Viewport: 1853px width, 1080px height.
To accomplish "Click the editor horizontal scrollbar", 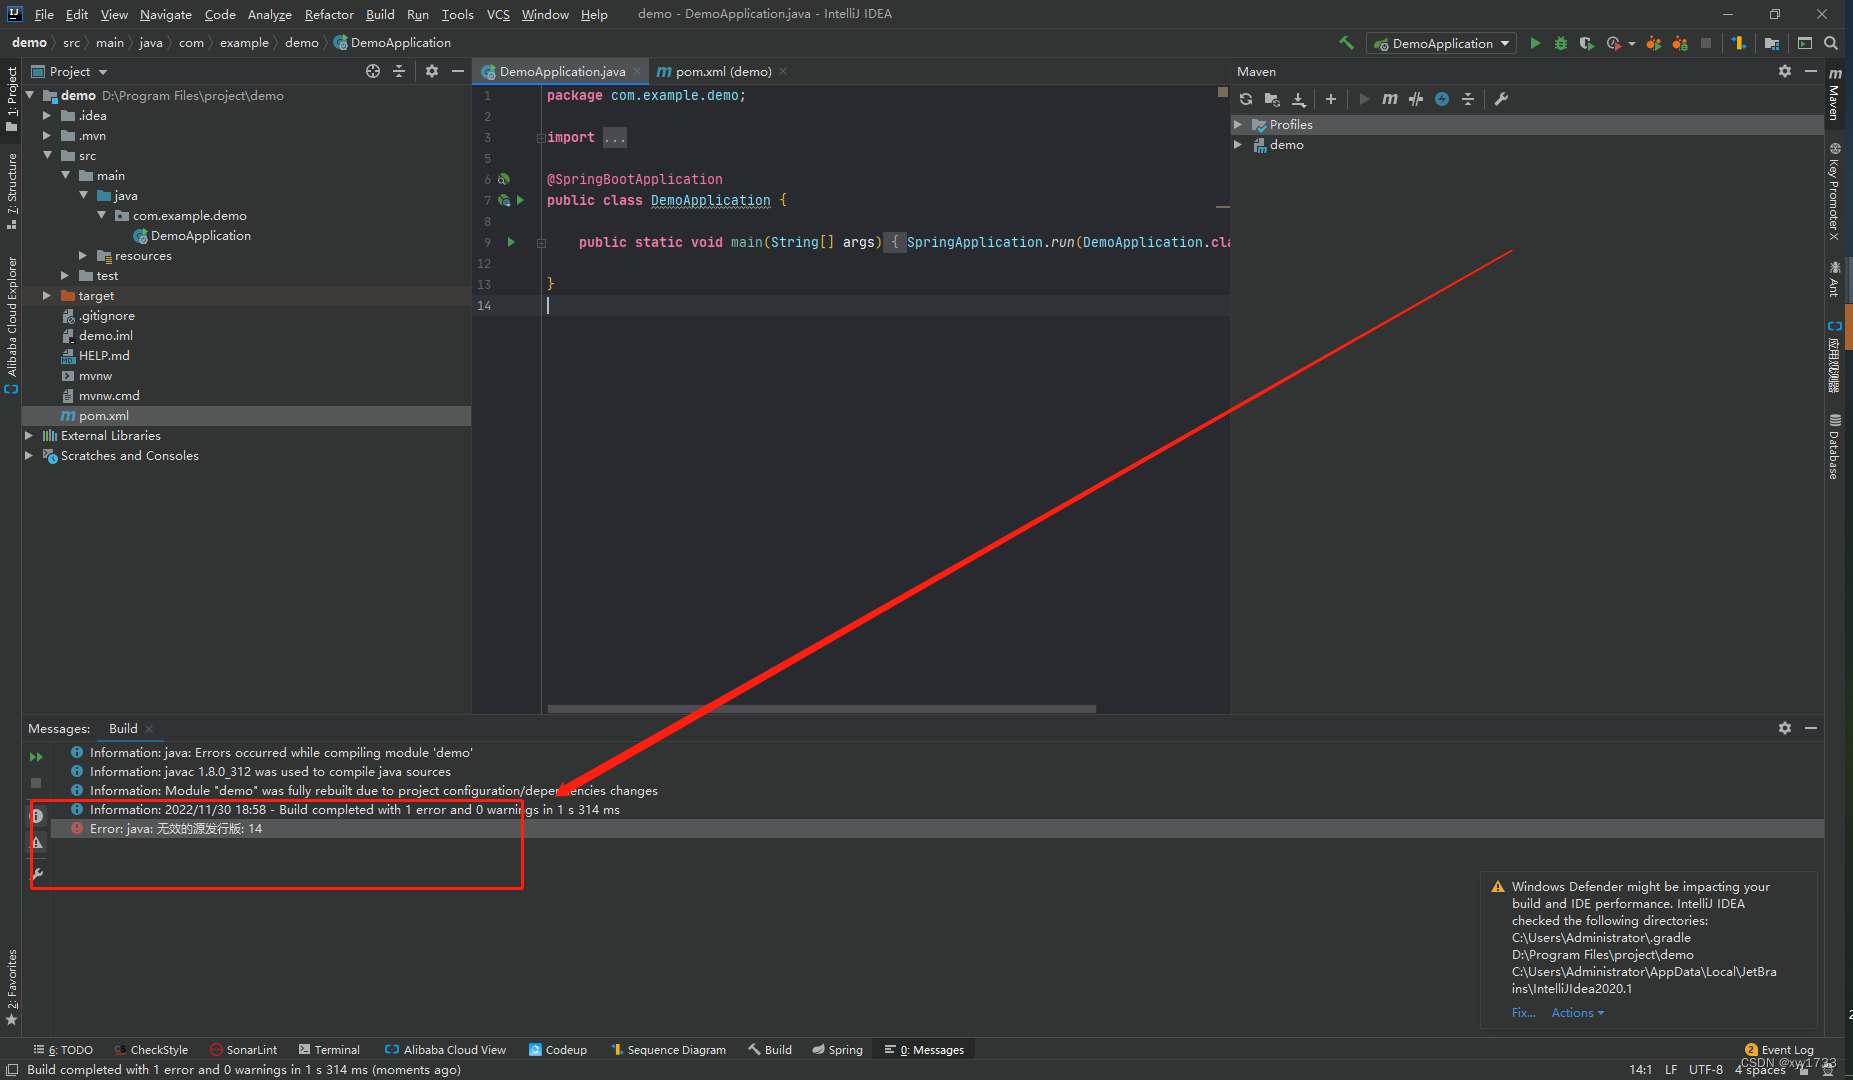I will (x=821, y=709).
